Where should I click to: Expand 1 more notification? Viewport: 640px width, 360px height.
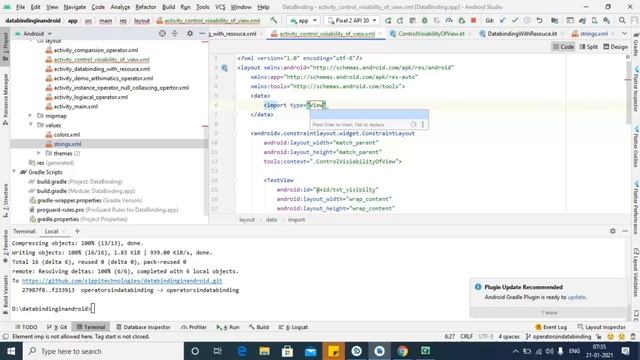pos(549,313)
